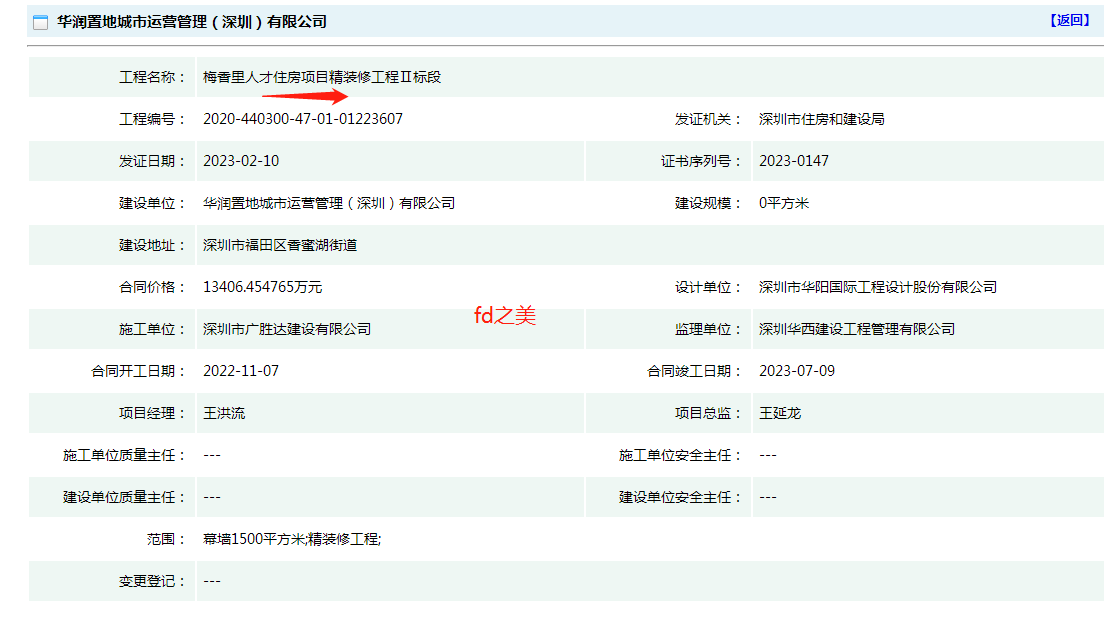
Task: Click the window icon beside company title
Action: pyautogui.click(x=40, y=22)
